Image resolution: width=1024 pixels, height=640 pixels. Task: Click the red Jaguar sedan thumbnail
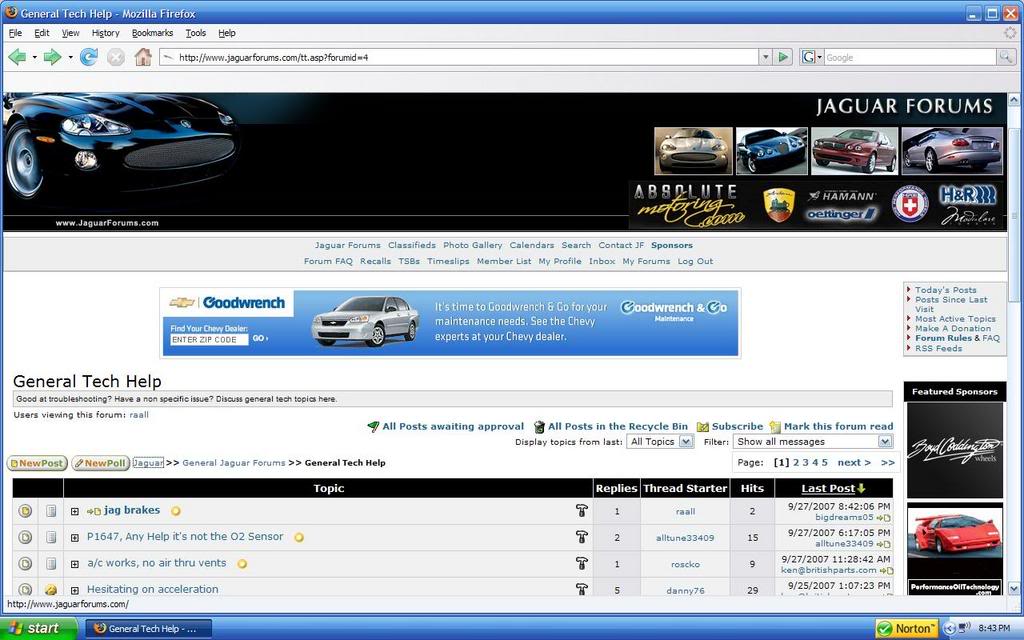(854, 152)
